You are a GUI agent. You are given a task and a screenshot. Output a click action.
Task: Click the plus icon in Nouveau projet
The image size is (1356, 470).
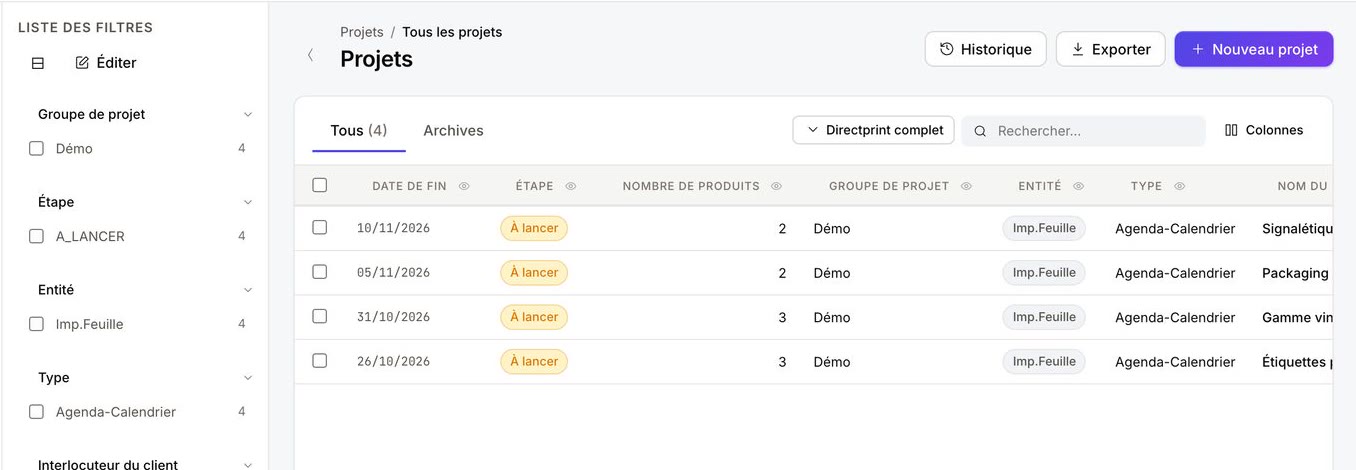[x=1198, y=49]
